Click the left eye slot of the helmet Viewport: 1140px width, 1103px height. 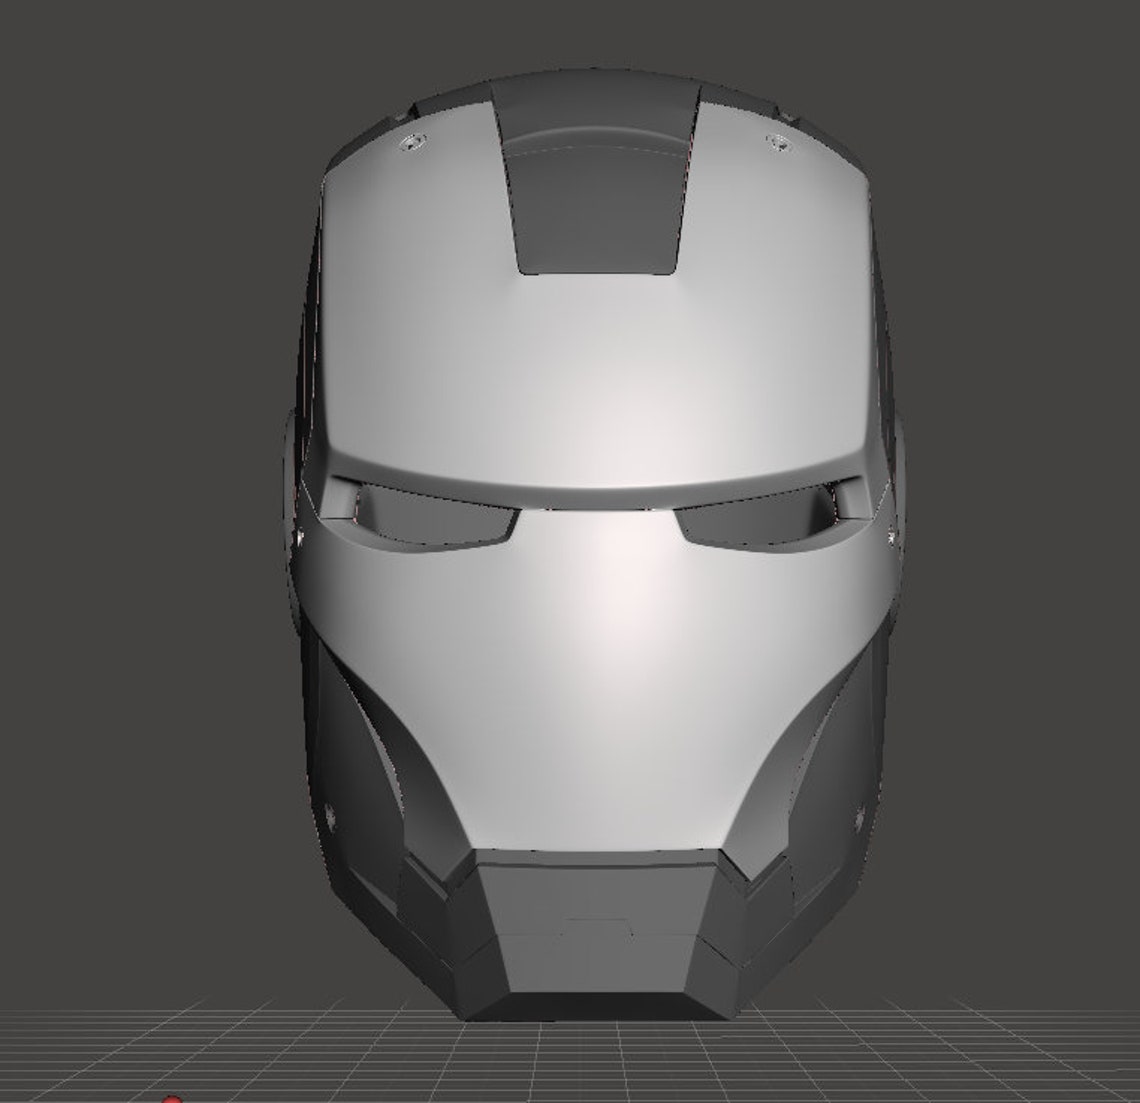[430, 510]
